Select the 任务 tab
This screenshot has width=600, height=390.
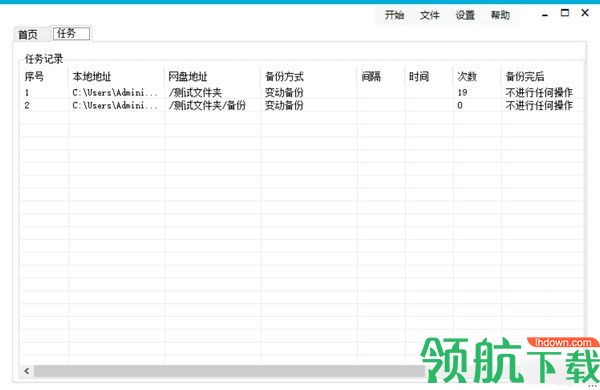[x=71, y=34]
